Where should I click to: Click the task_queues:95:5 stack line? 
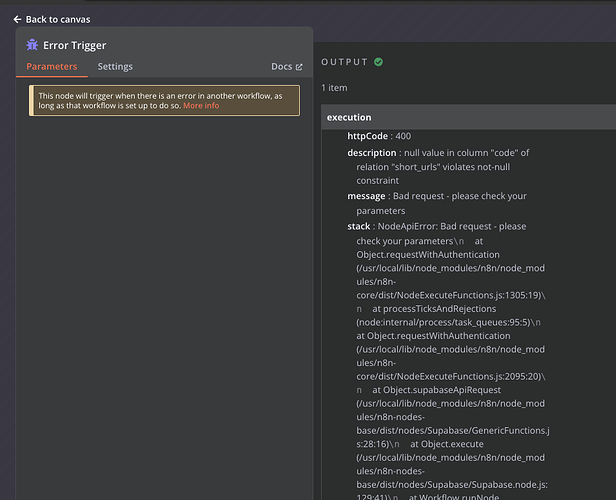point(448,322)
